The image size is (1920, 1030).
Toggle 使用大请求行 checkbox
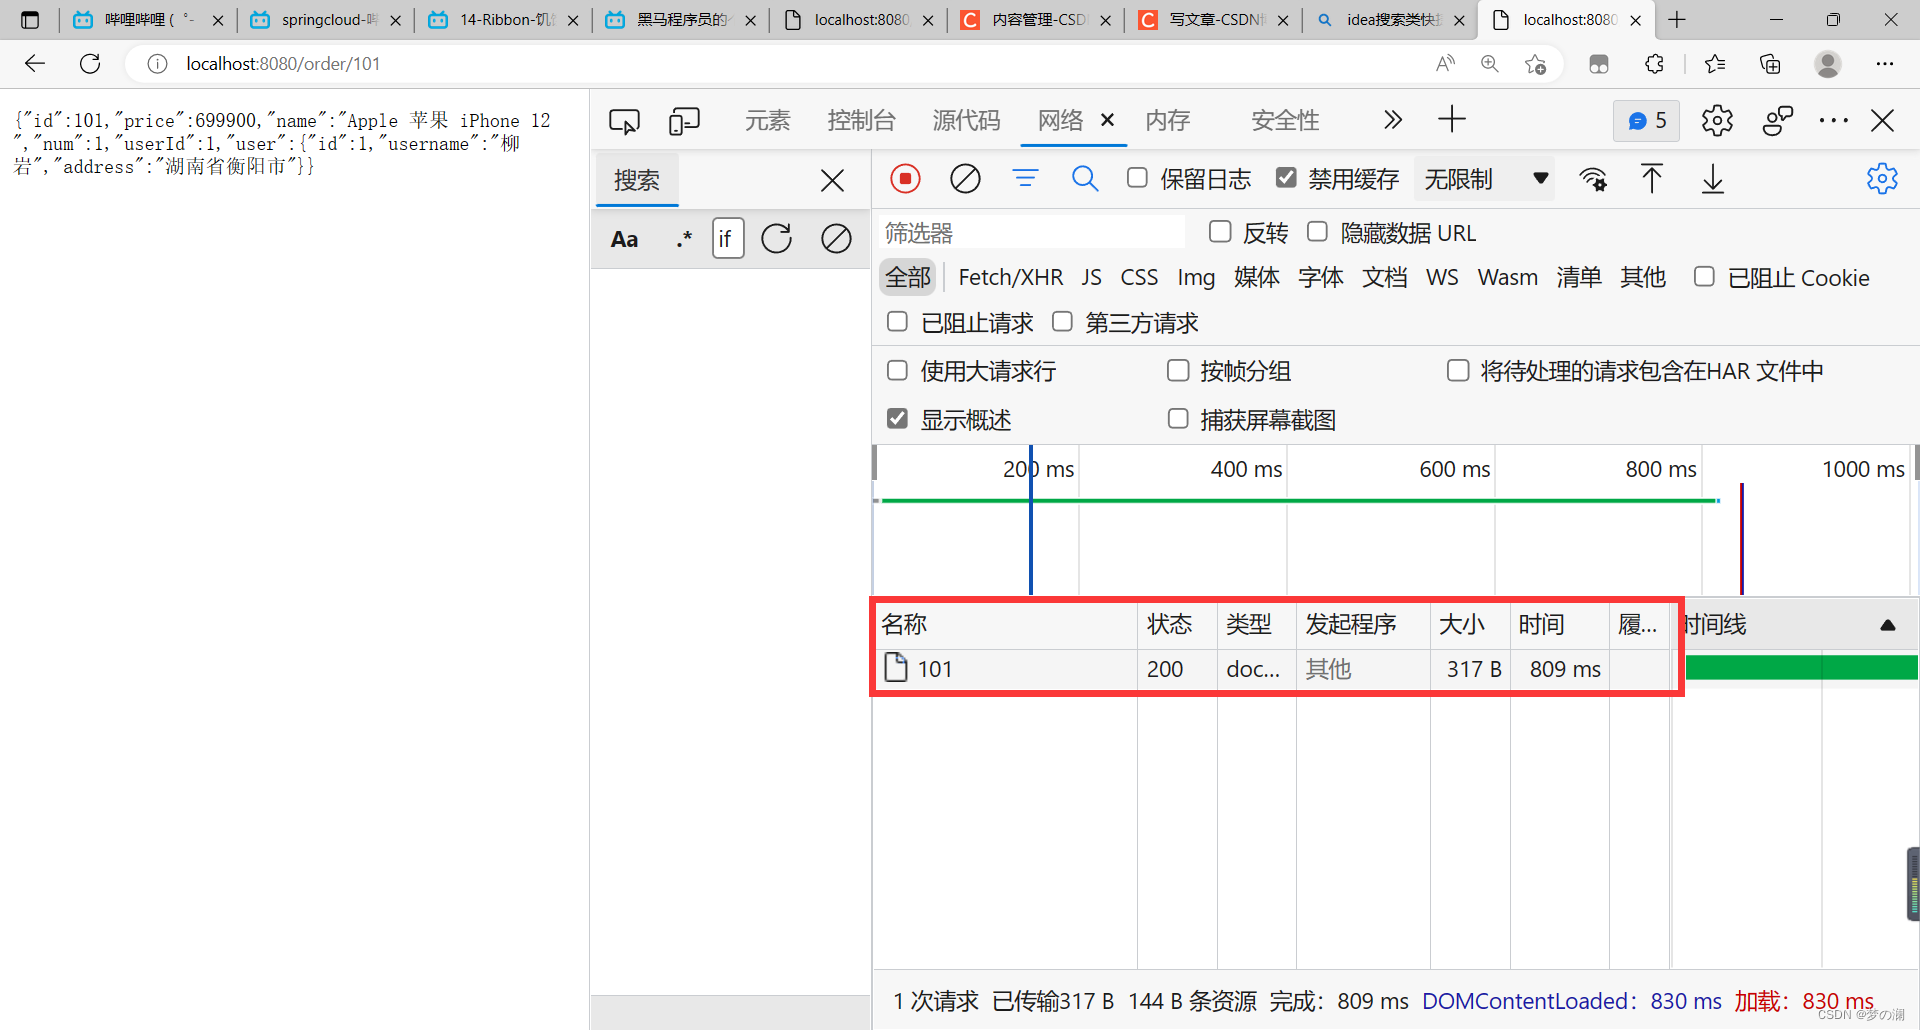[x=897, y=370]
